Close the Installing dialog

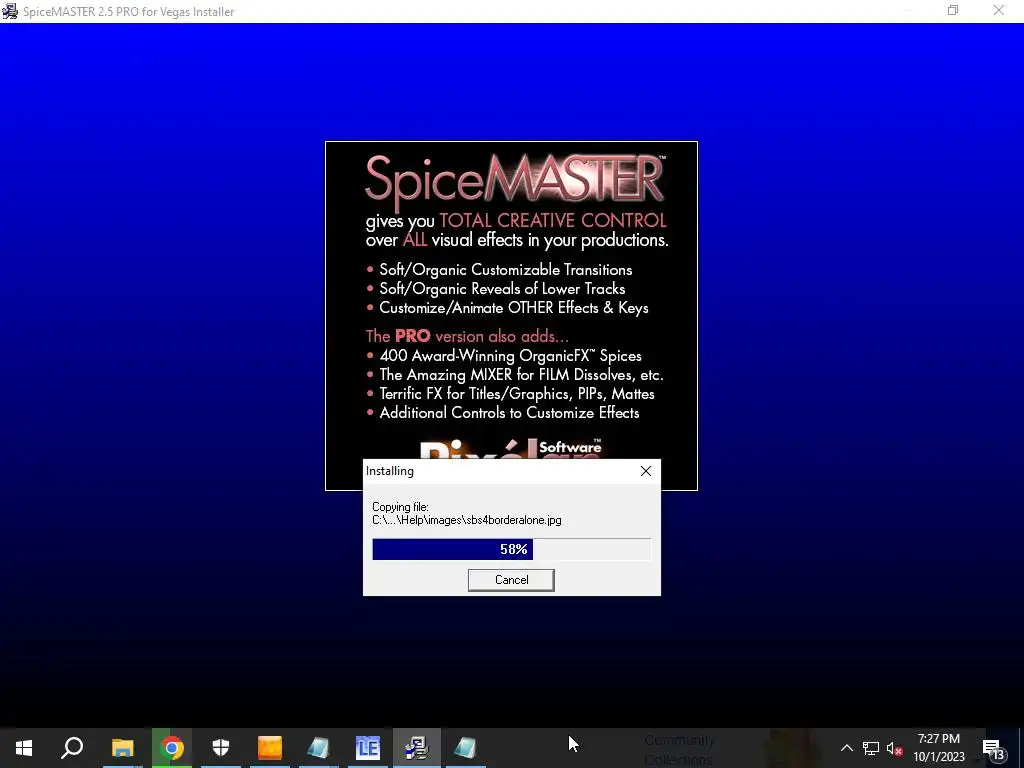pos(646,471)
